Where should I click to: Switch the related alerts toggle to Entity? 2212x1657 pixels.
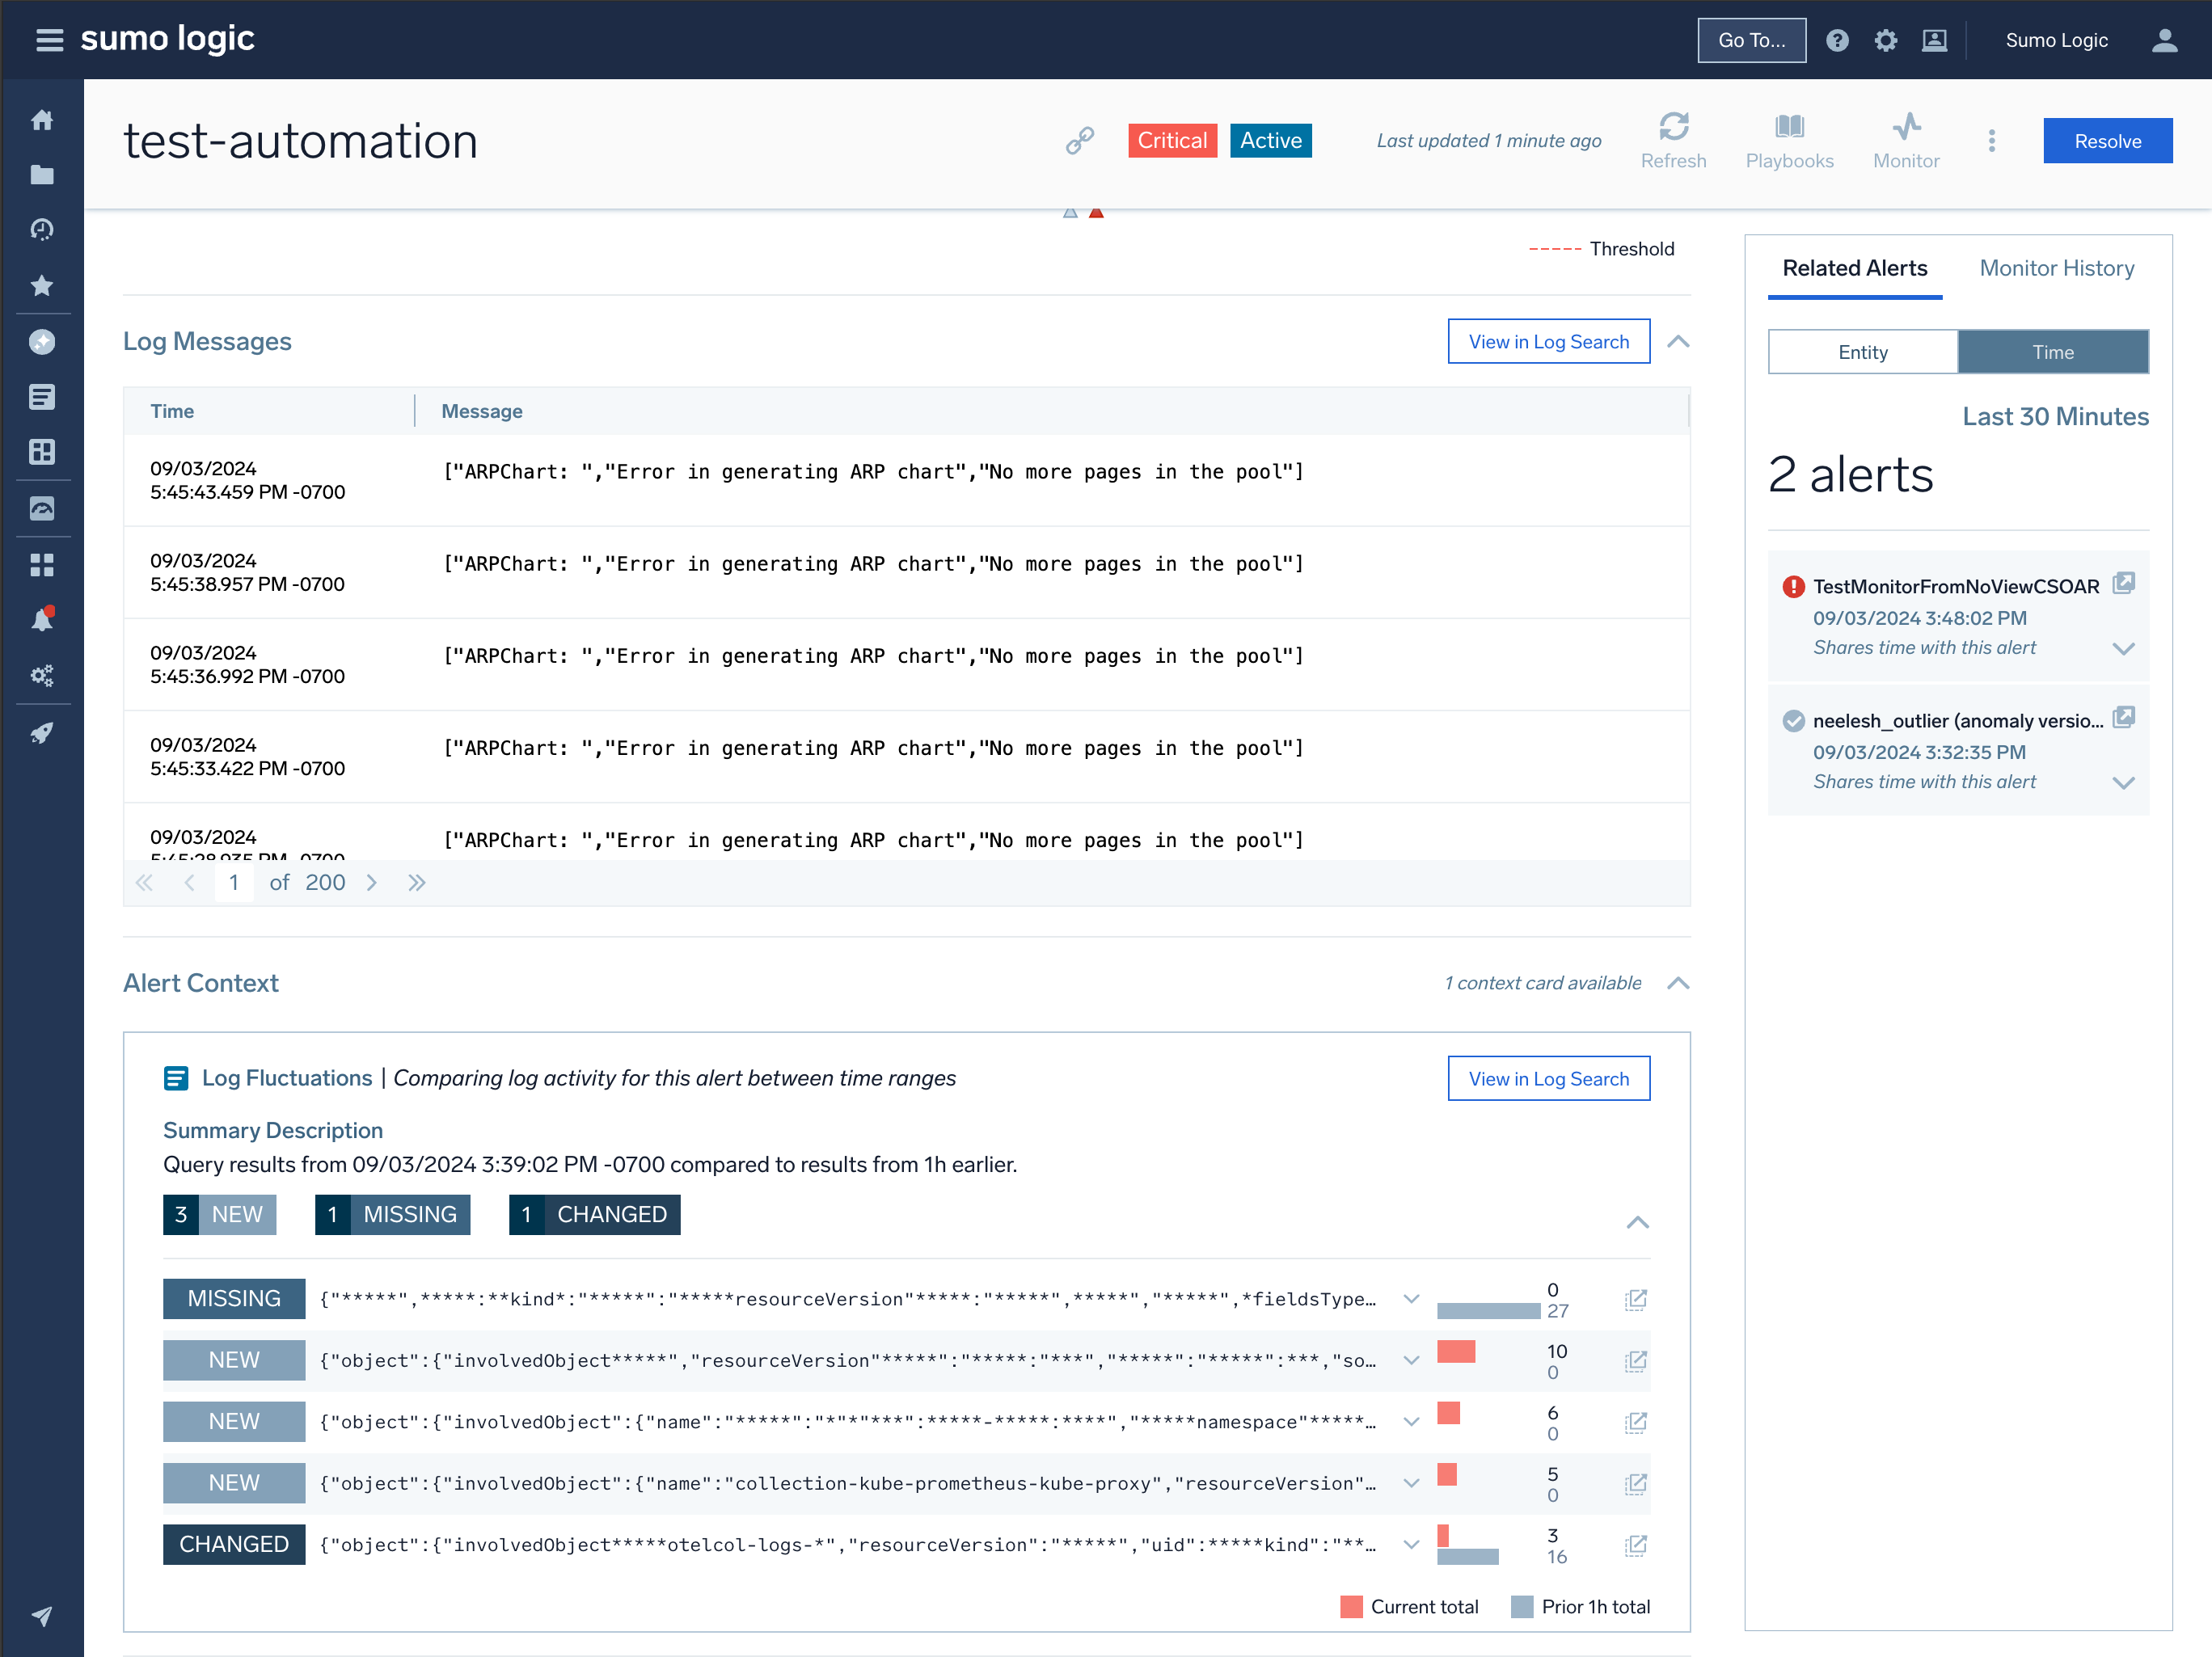coord(1862,352)
